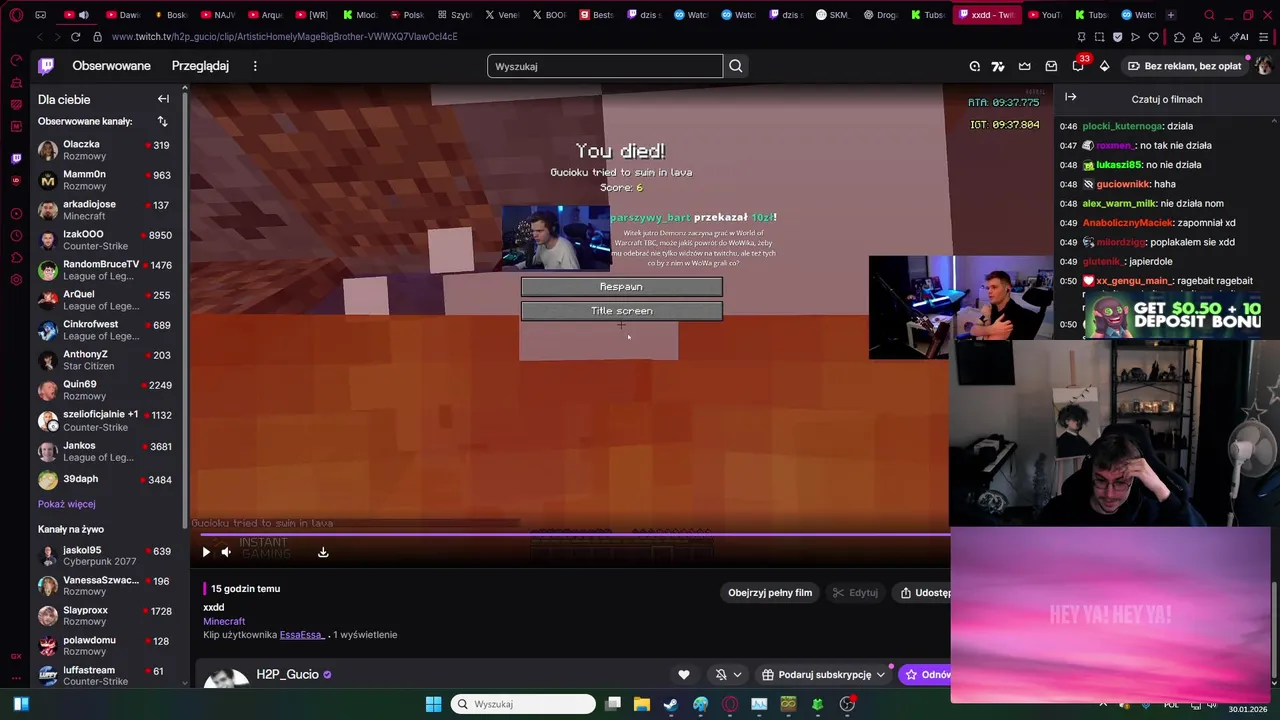The height and width of the screenshot is (720, 1280).
Task: Open the RandomBruceTV channel
Action: (x=110, y=270)
